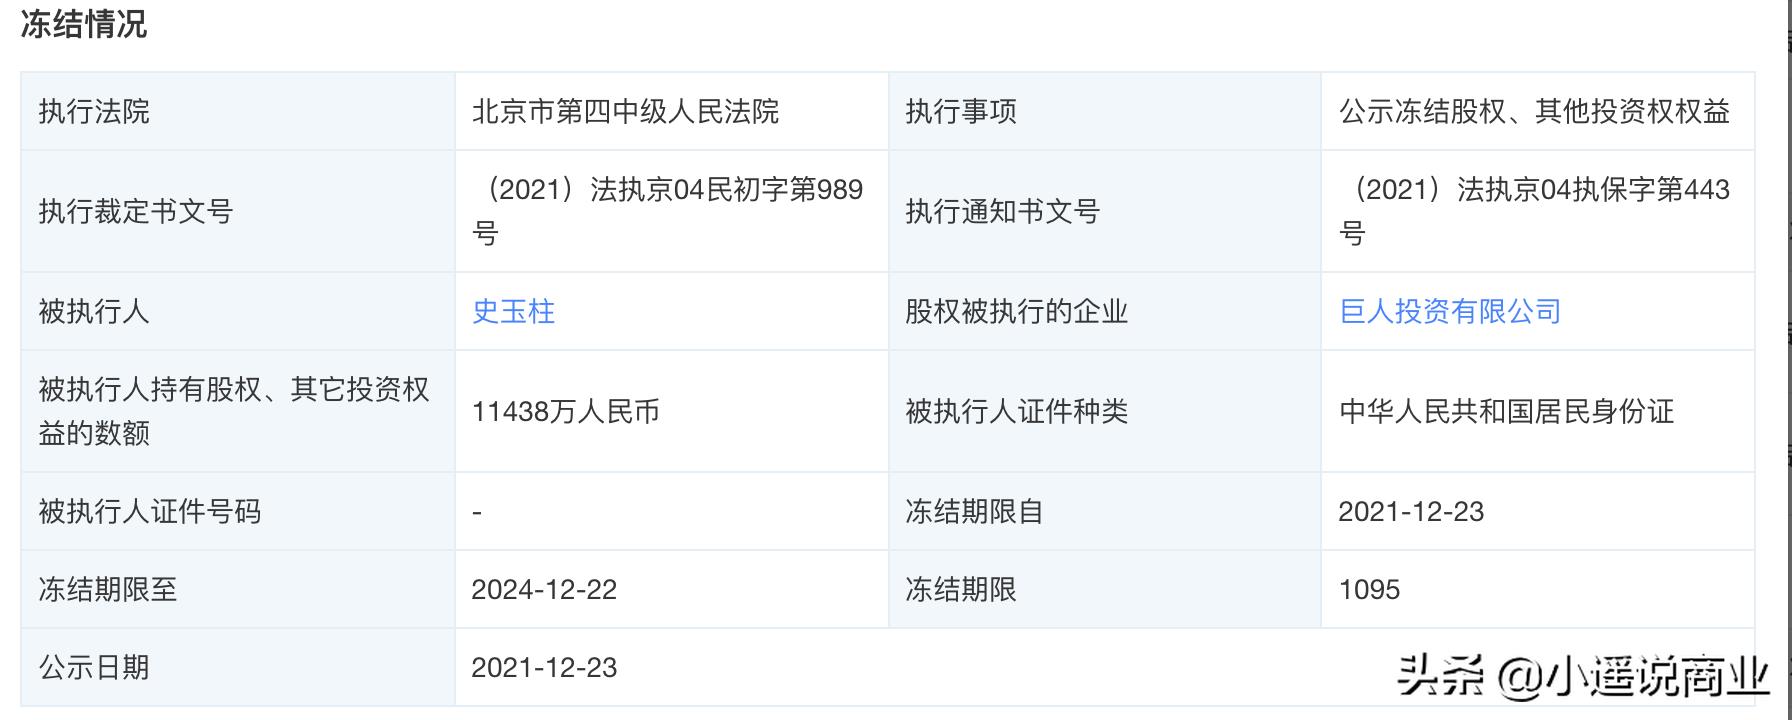Click the 执行事项 label cell

coord(961,111)
